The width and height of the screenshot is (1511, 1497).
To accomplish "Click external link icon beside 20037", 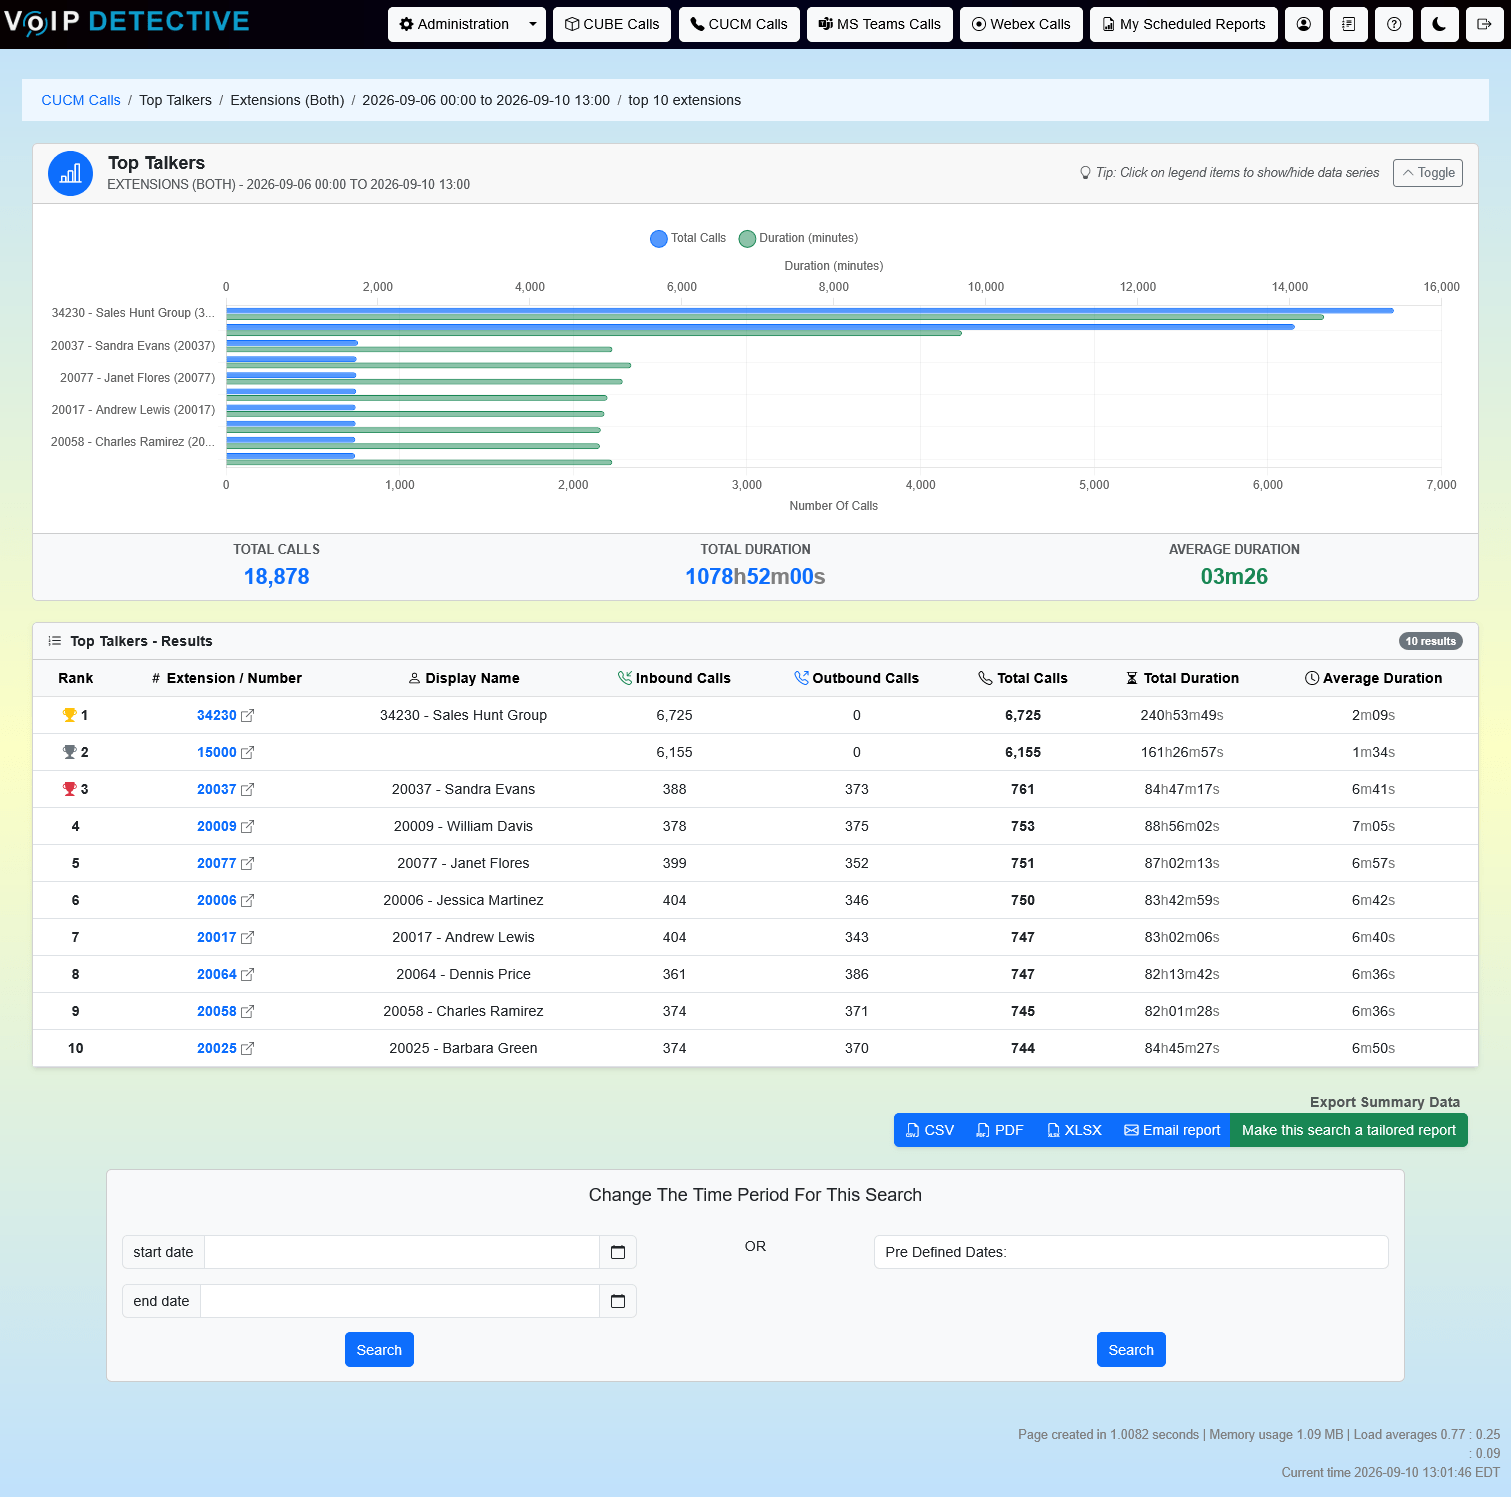I will tap(248, 789).
